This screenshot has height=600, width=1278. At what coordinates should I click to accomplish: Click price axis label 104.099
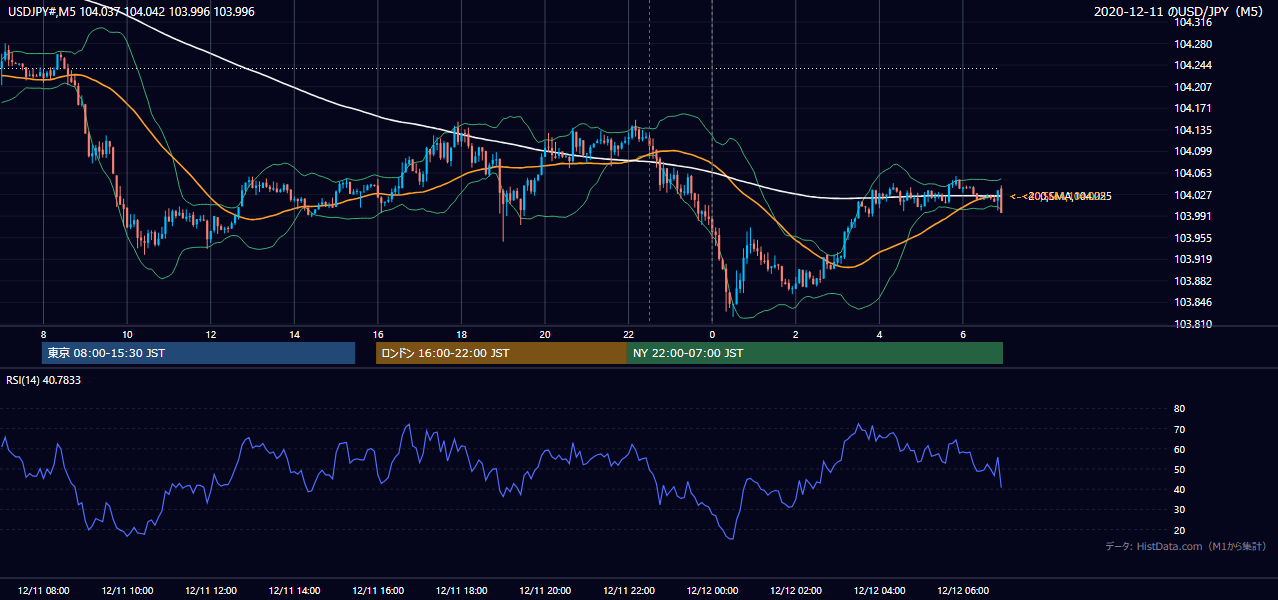[x=1194, y=151]
